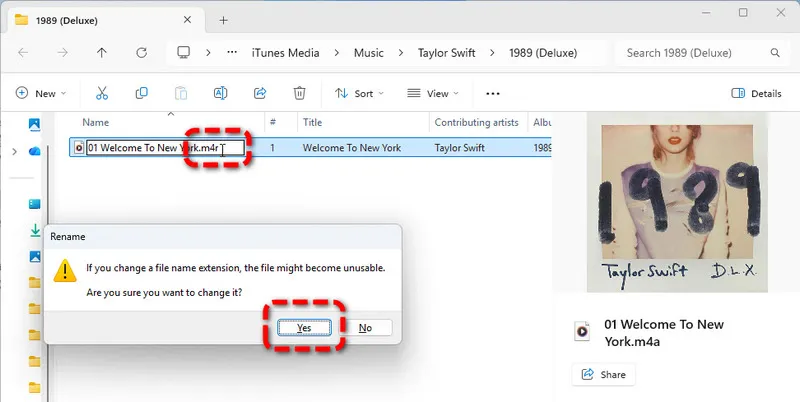Click the OneDrive cloud sidebar icon
The height and width of the screenshot is (402, 800).
point(34,152)
